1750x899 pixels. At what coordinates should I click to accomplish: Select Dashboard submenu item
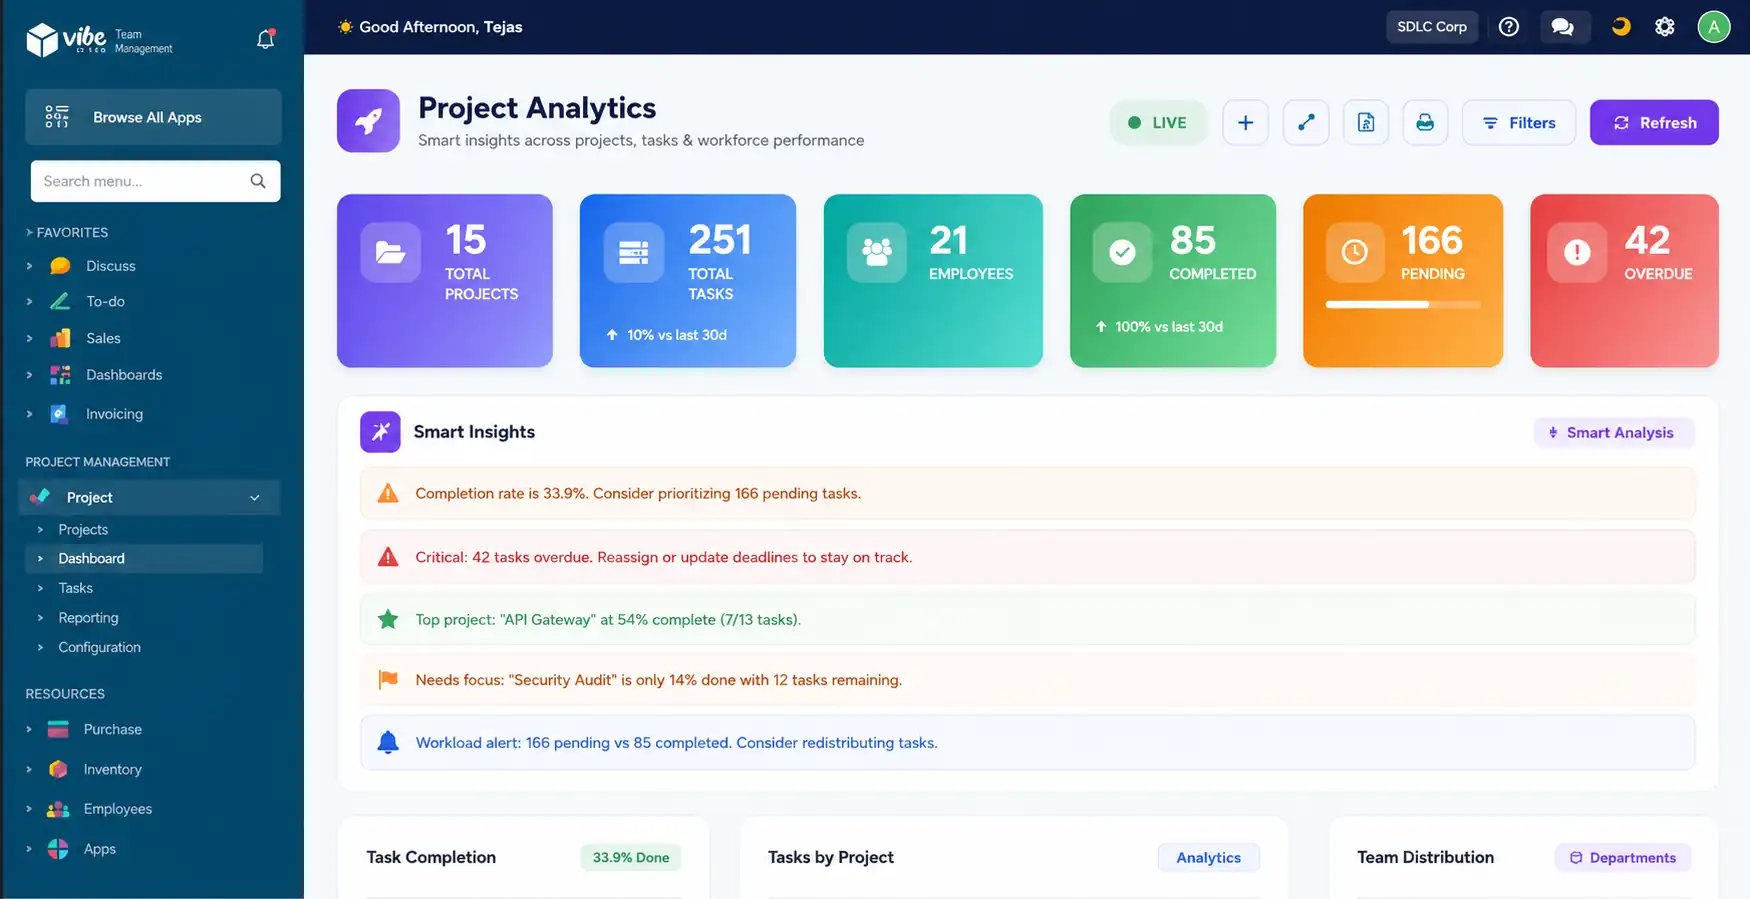point(144,558)
